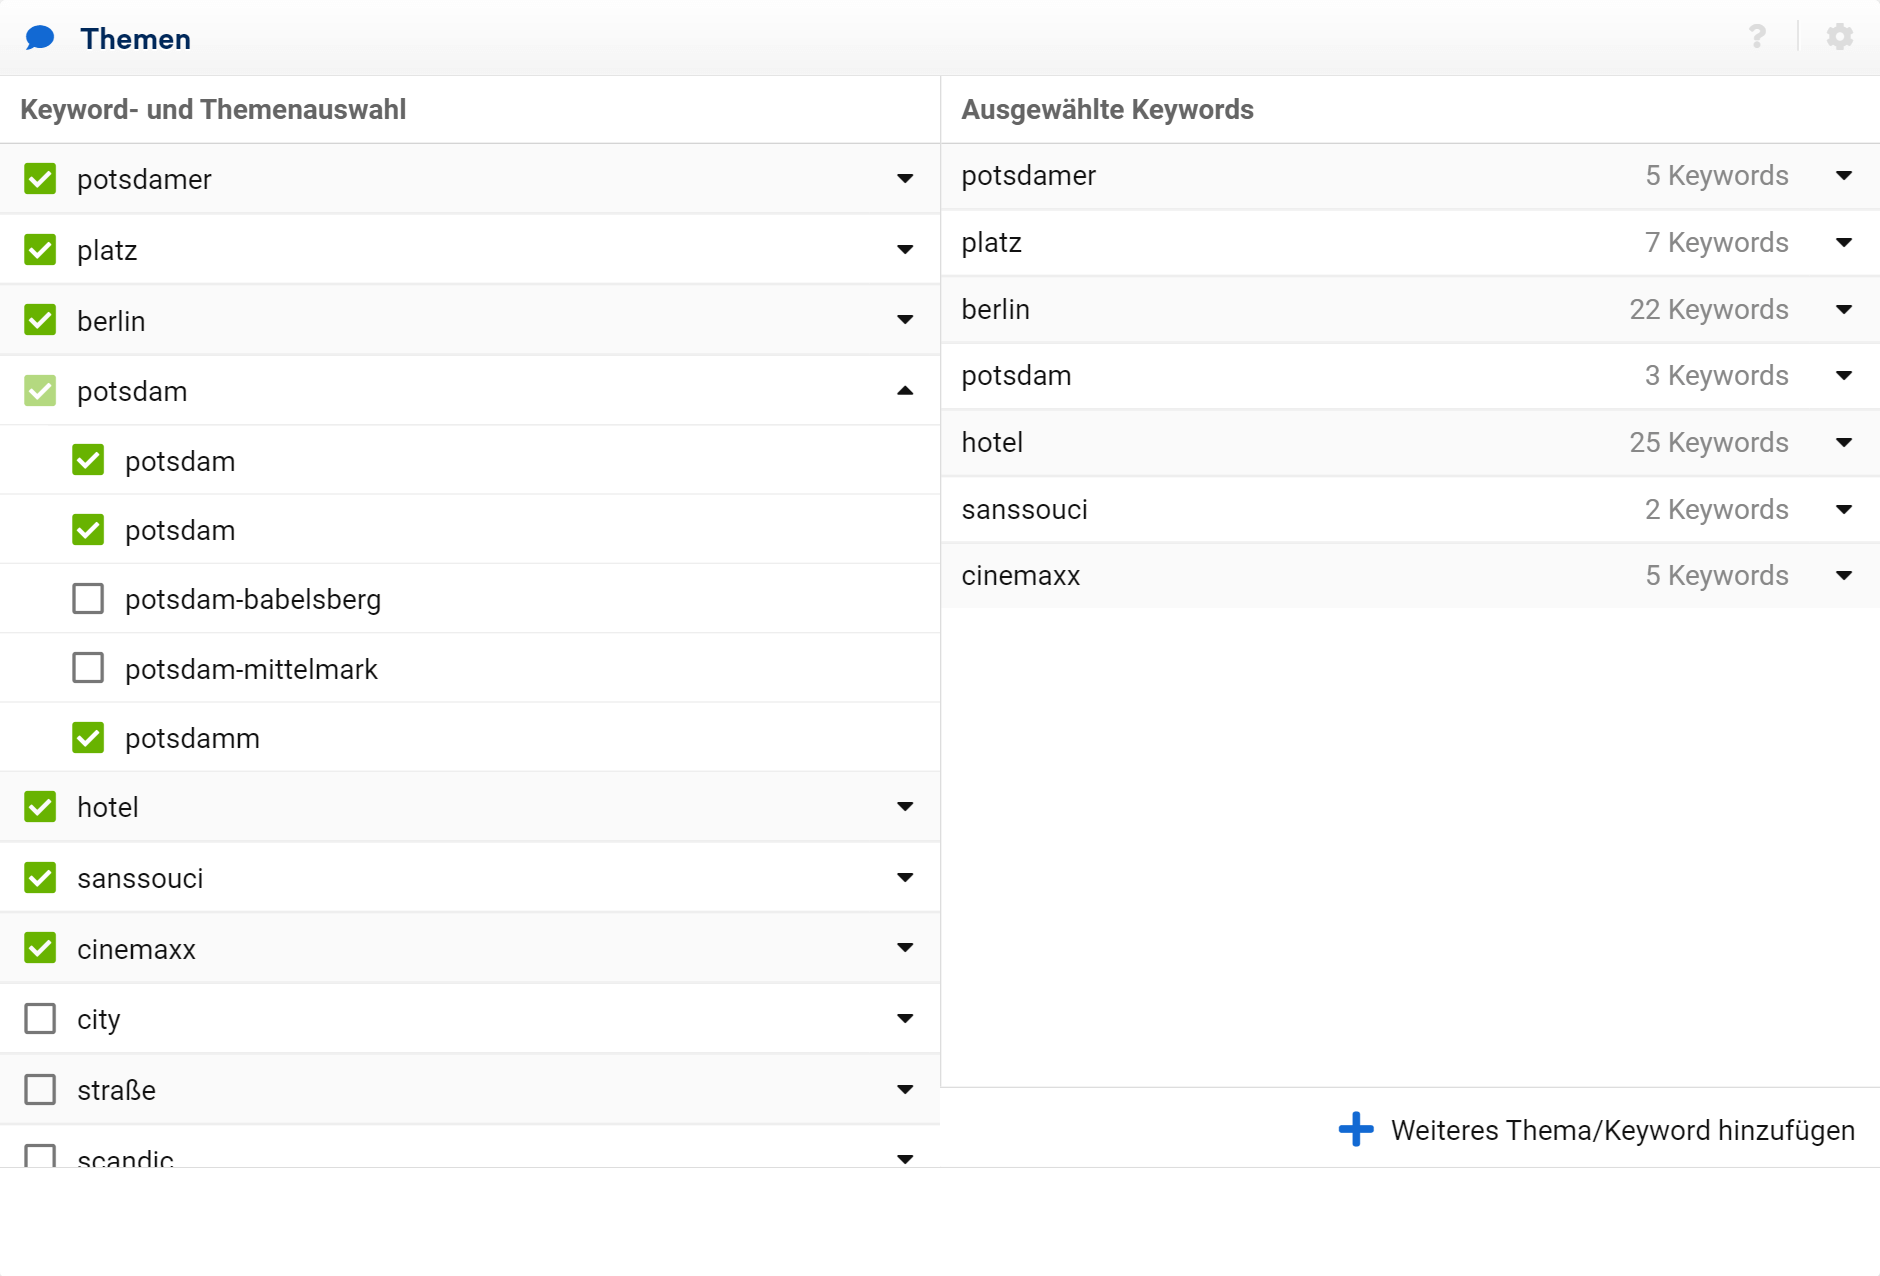Screen dimensions: 1880x1276
Task: Select sanssouci row in Ausgewählte Keywords
Action: (x=1025, y=509)
